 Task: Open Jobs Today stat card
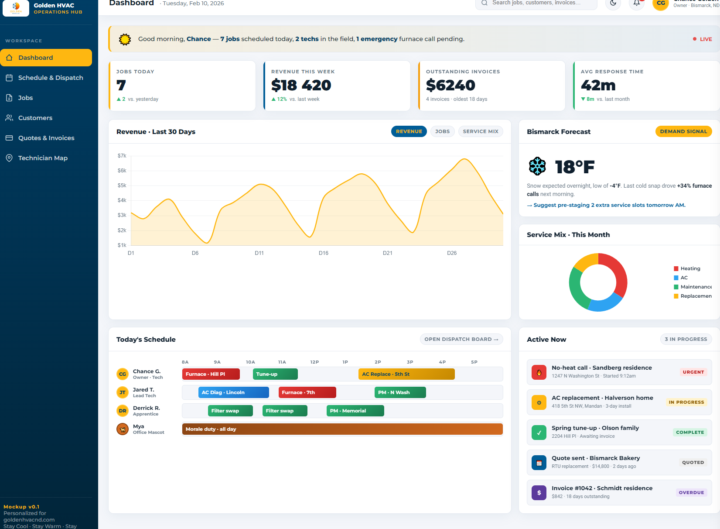click(182, 86)
